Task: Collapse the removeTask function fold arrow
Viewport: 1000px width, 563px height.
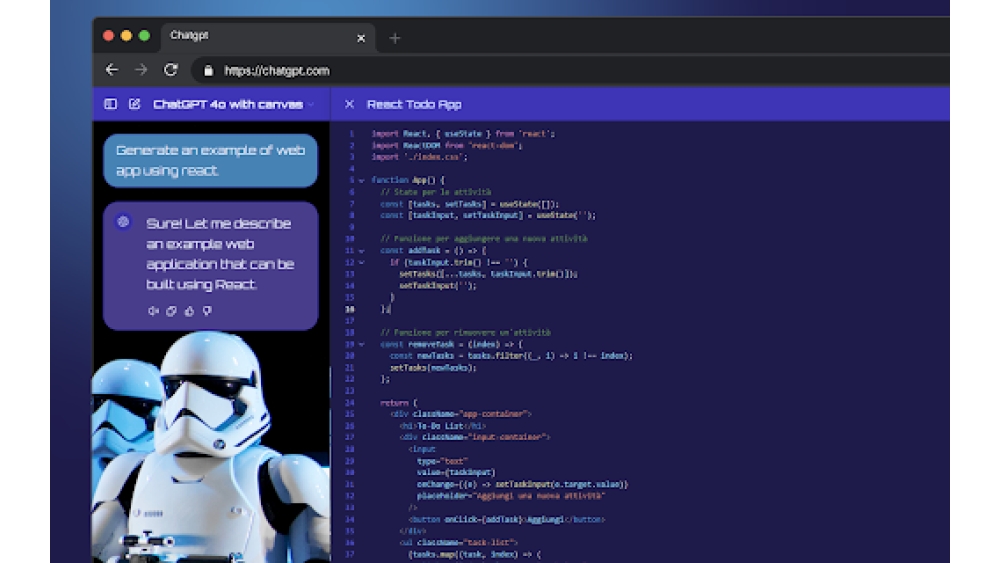Action: [x=362, y=344]
